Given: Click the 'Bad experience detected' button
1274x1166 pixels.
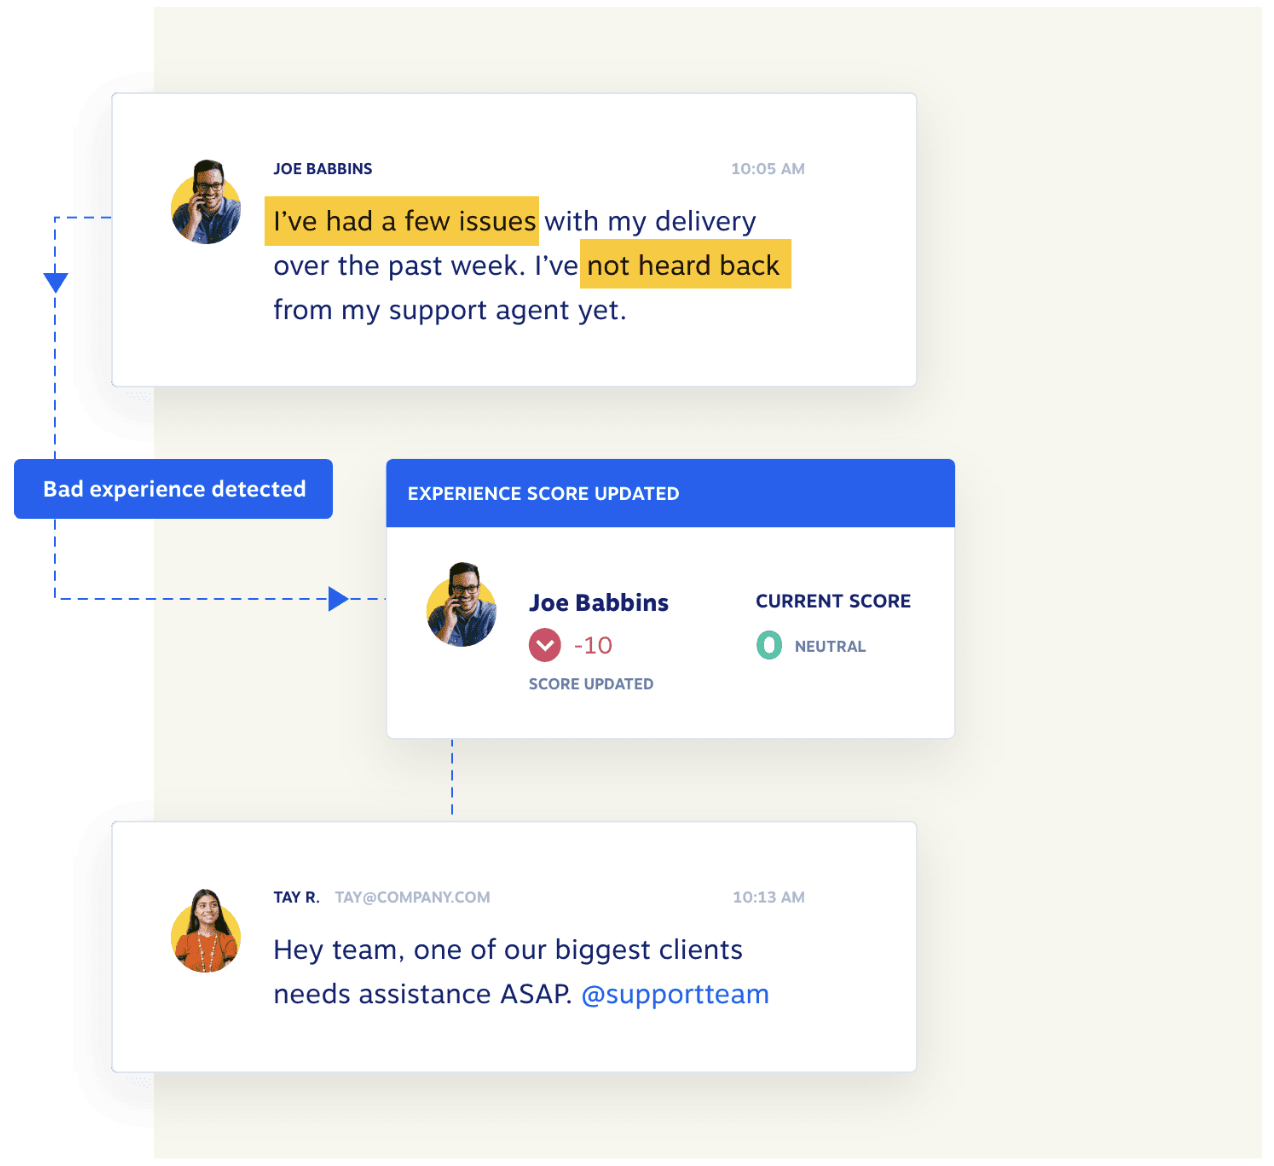Looking at the screenshot, I should coord(173,489).
